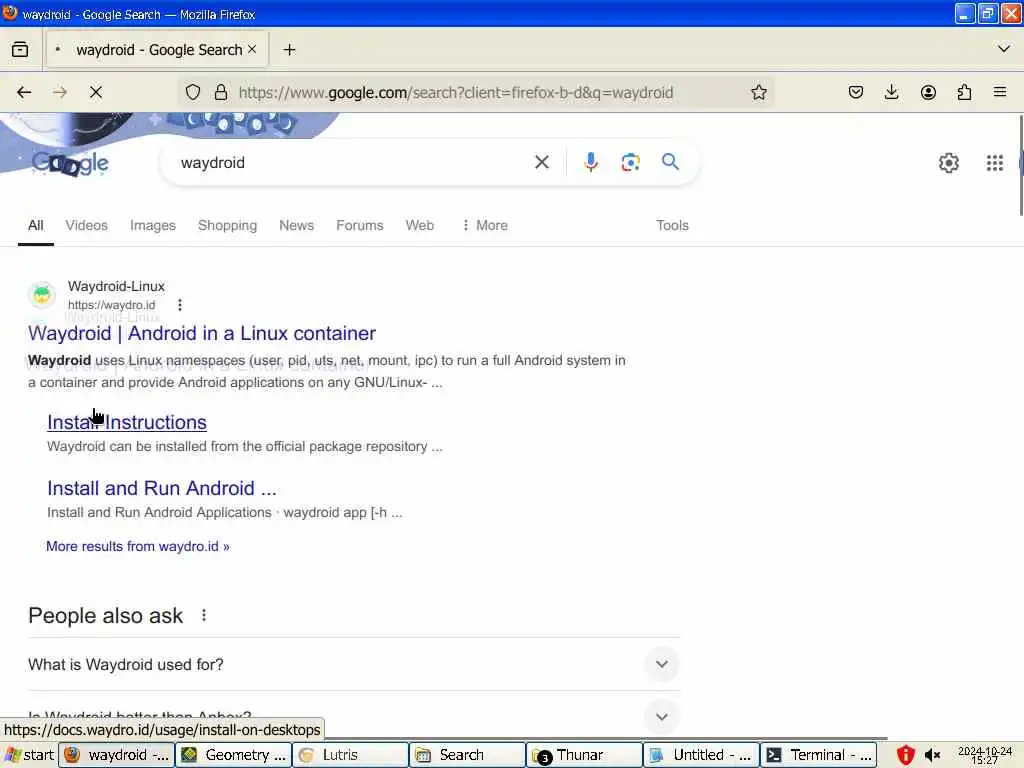
Task: Select the All results tab
Action: click(x=36, y=225)
